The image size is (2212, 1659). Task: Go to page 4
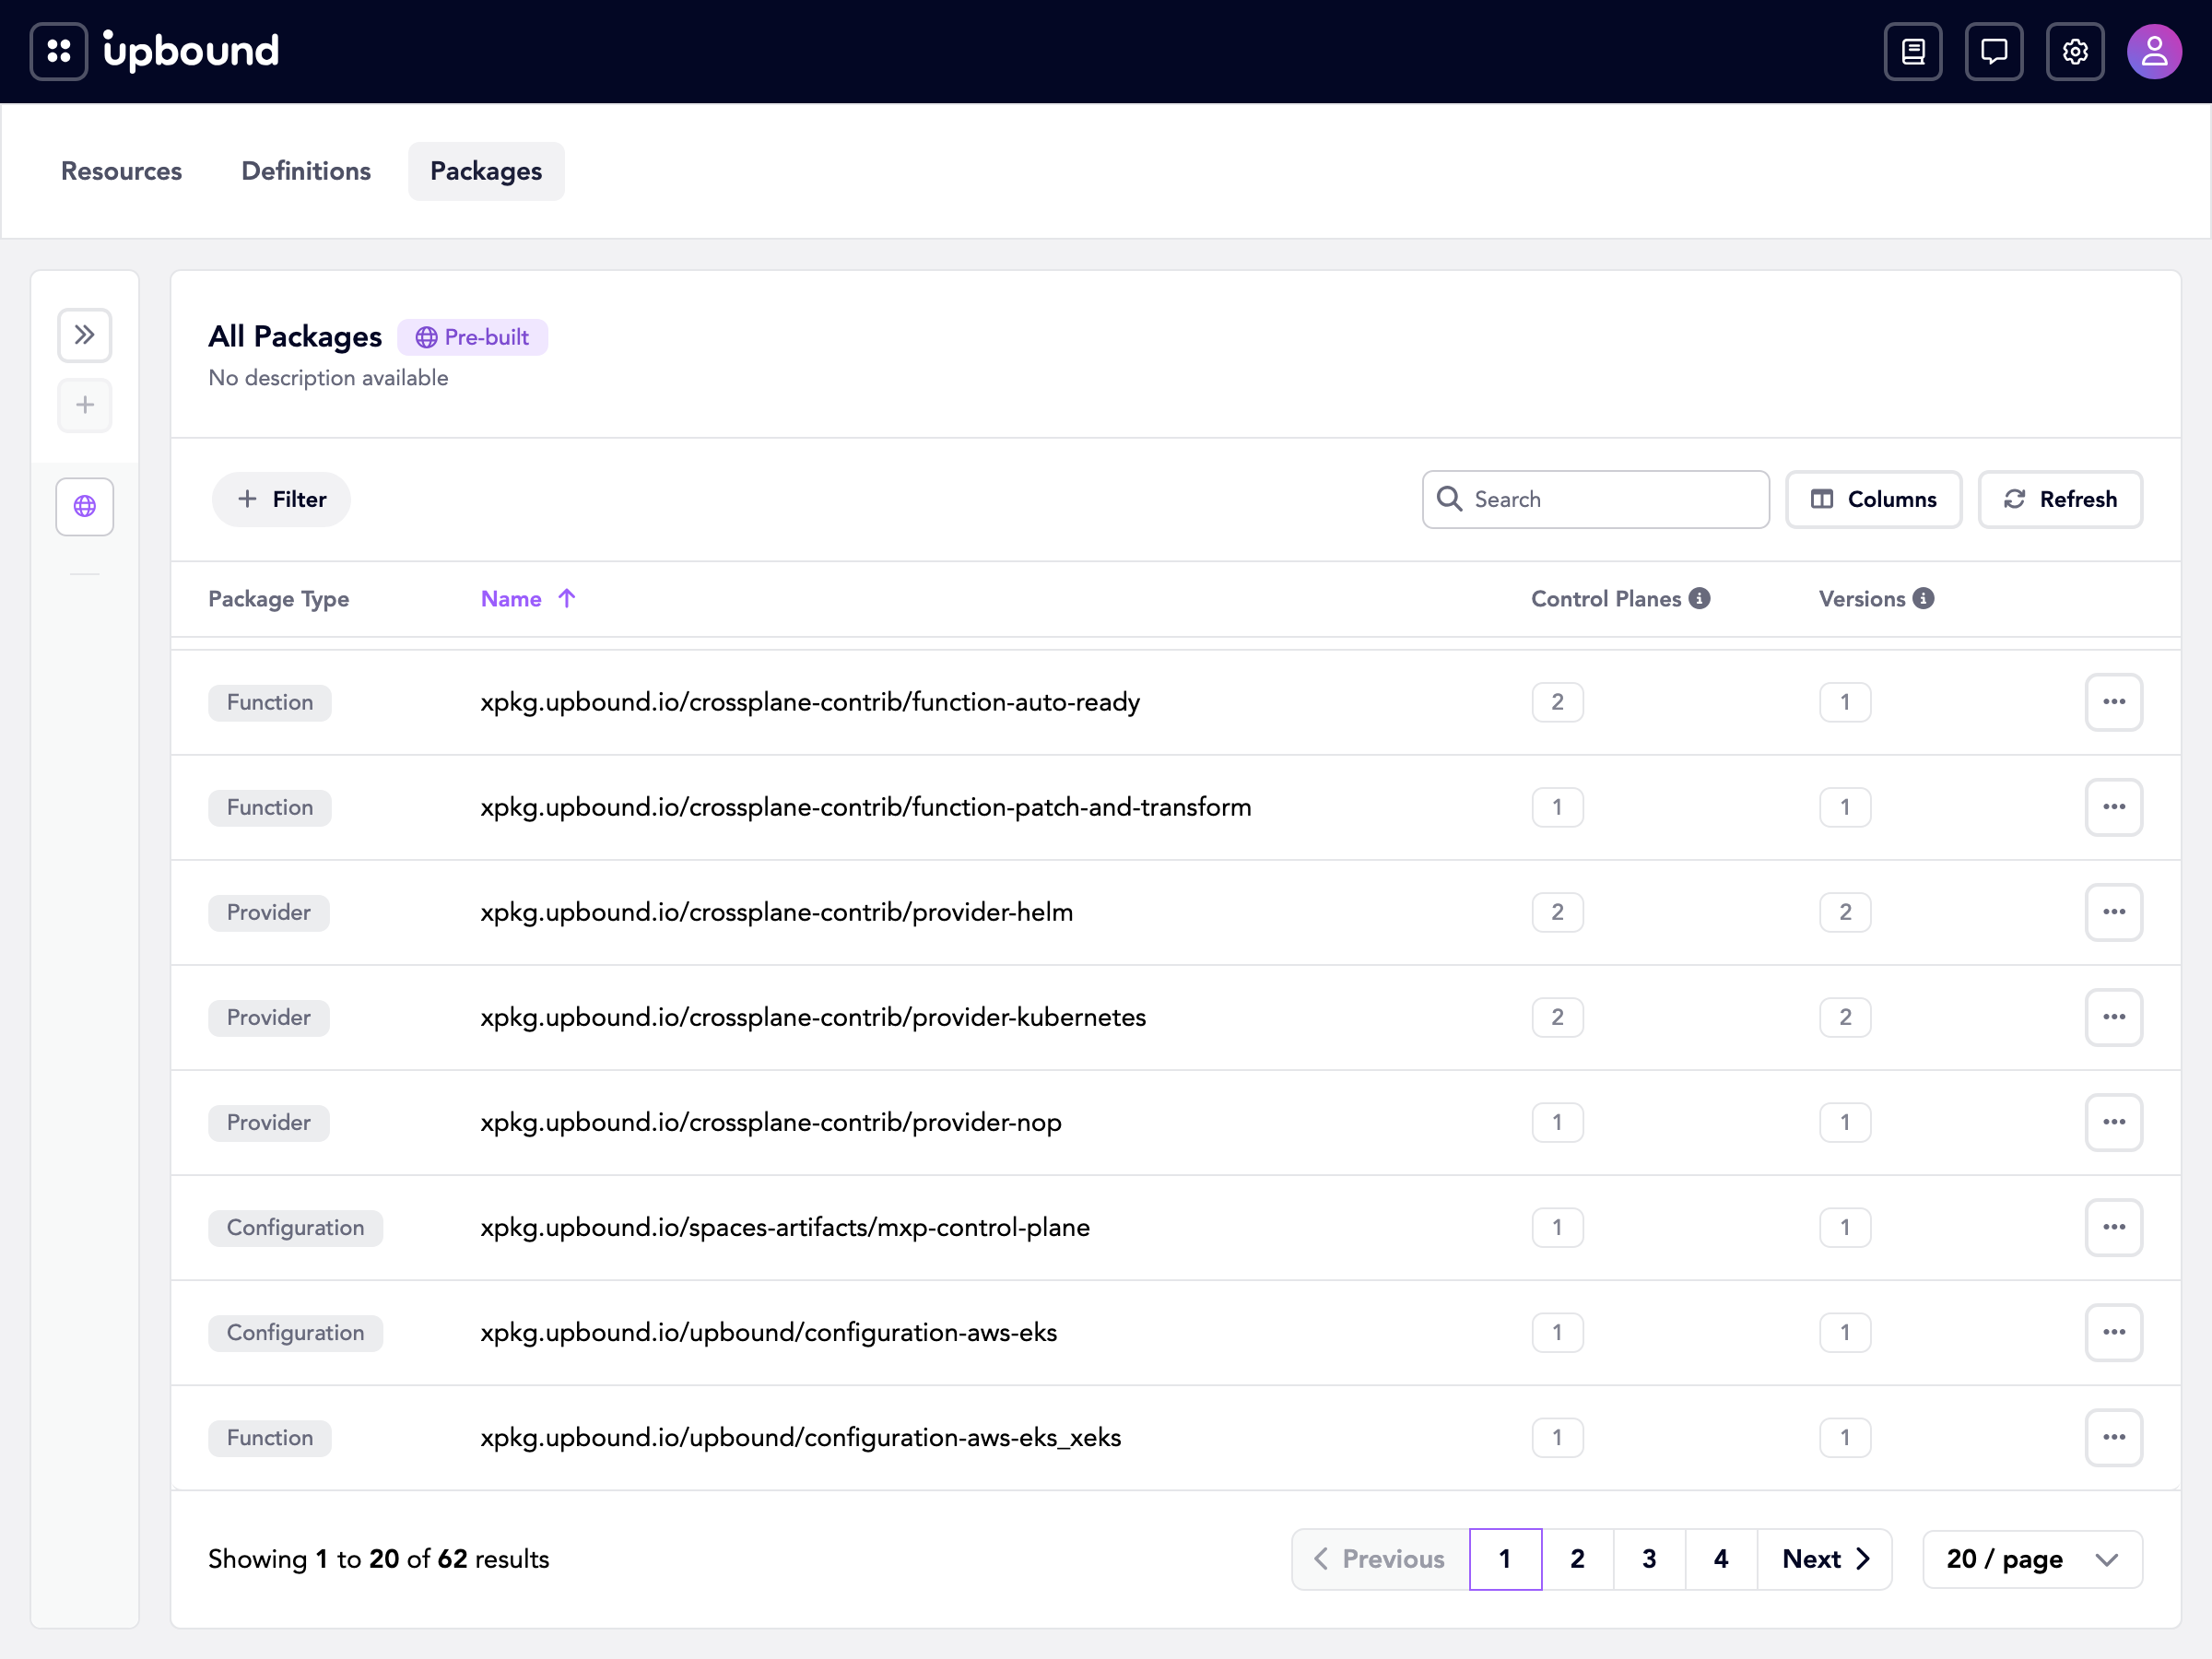pos(1722,1559)
